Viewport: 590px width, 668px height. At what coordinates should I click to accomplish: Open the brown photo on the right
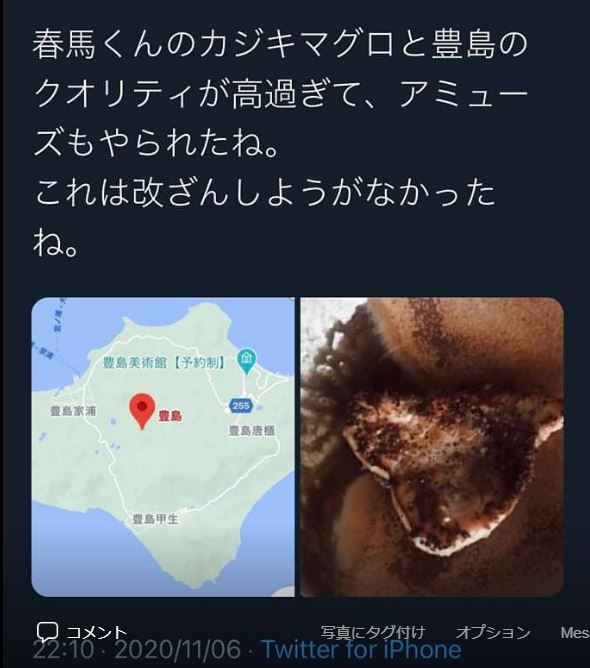click(432, 447)
